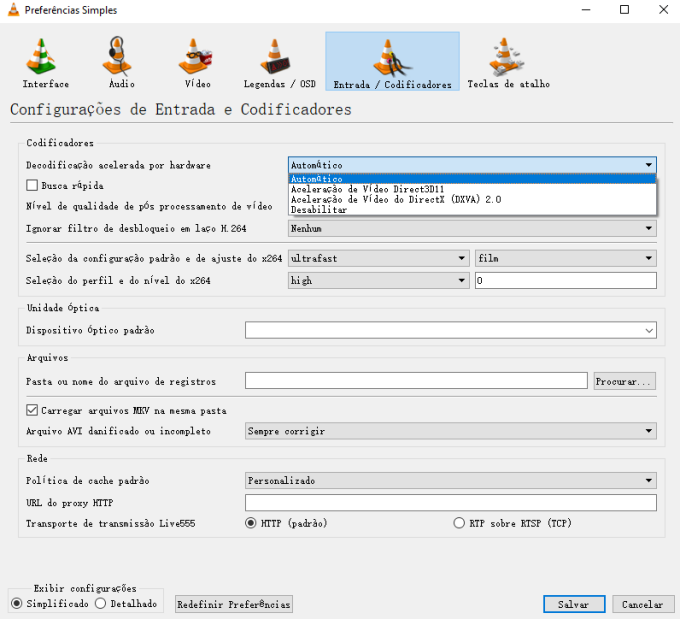This screenshot has width=680, height=619.
Task: Click the x264 level input field
Action: click(566, 280)
